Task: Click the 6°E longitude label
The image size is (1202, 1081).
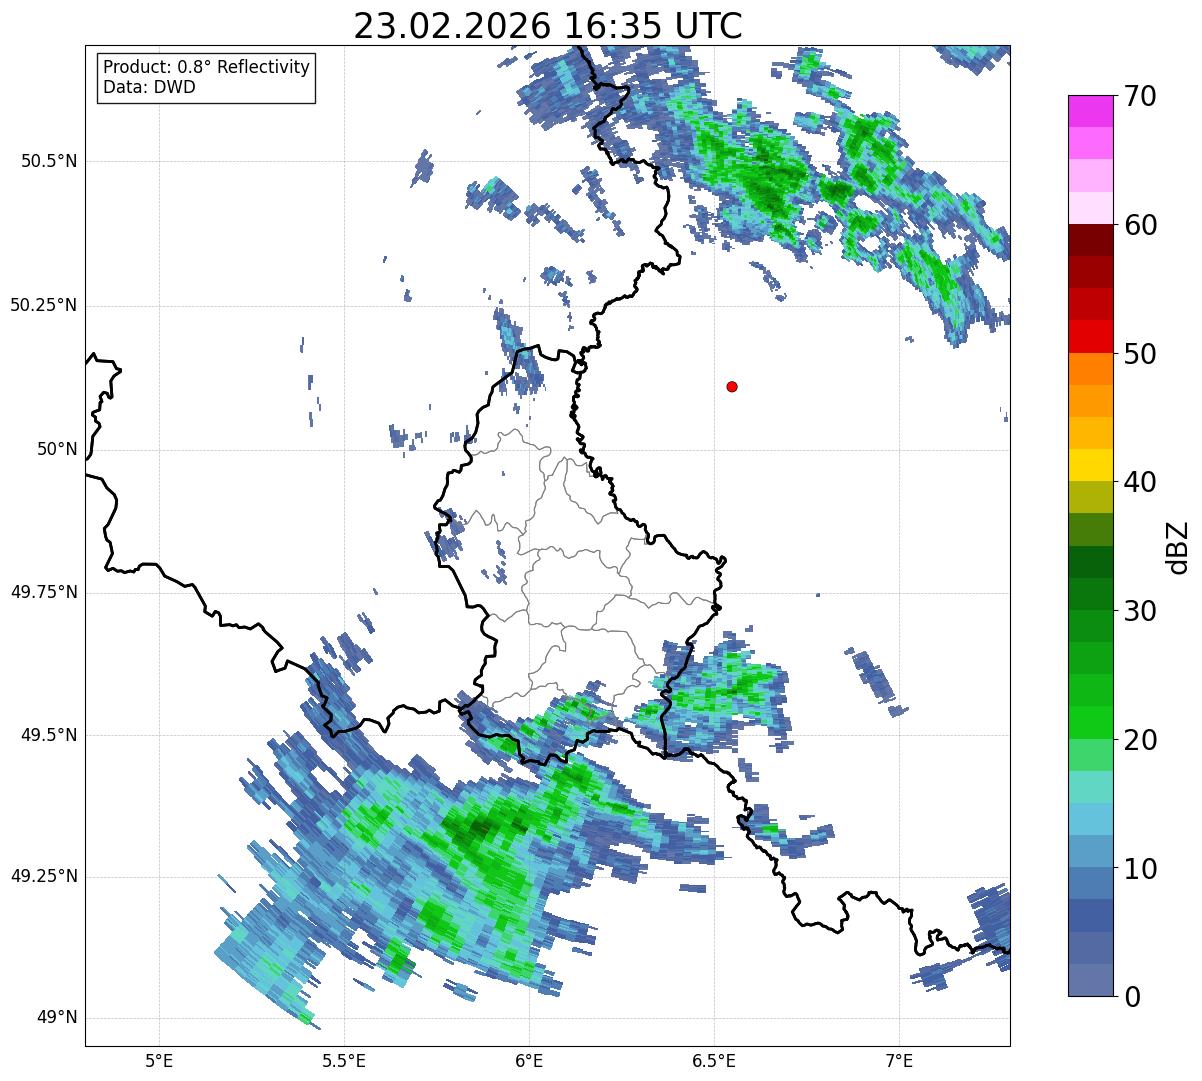Action: pos(529,1060)
